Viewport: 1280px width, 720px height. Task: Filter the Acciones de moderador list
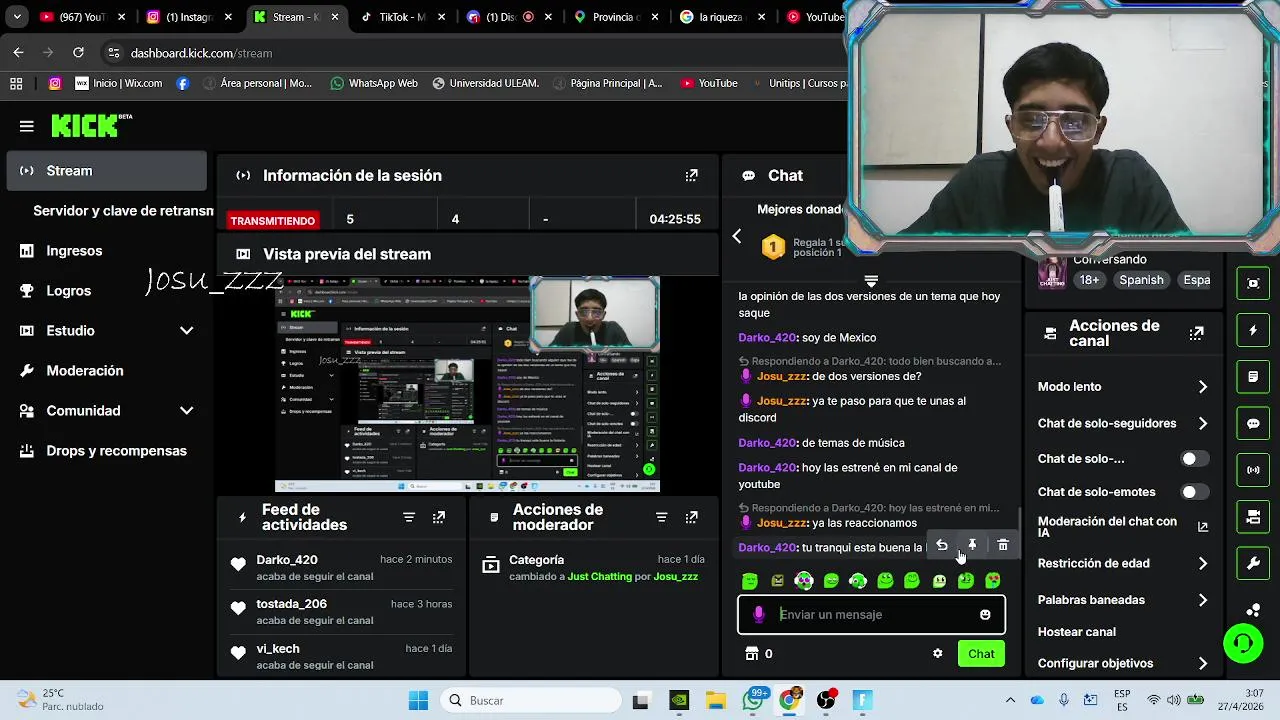[661, 517]
